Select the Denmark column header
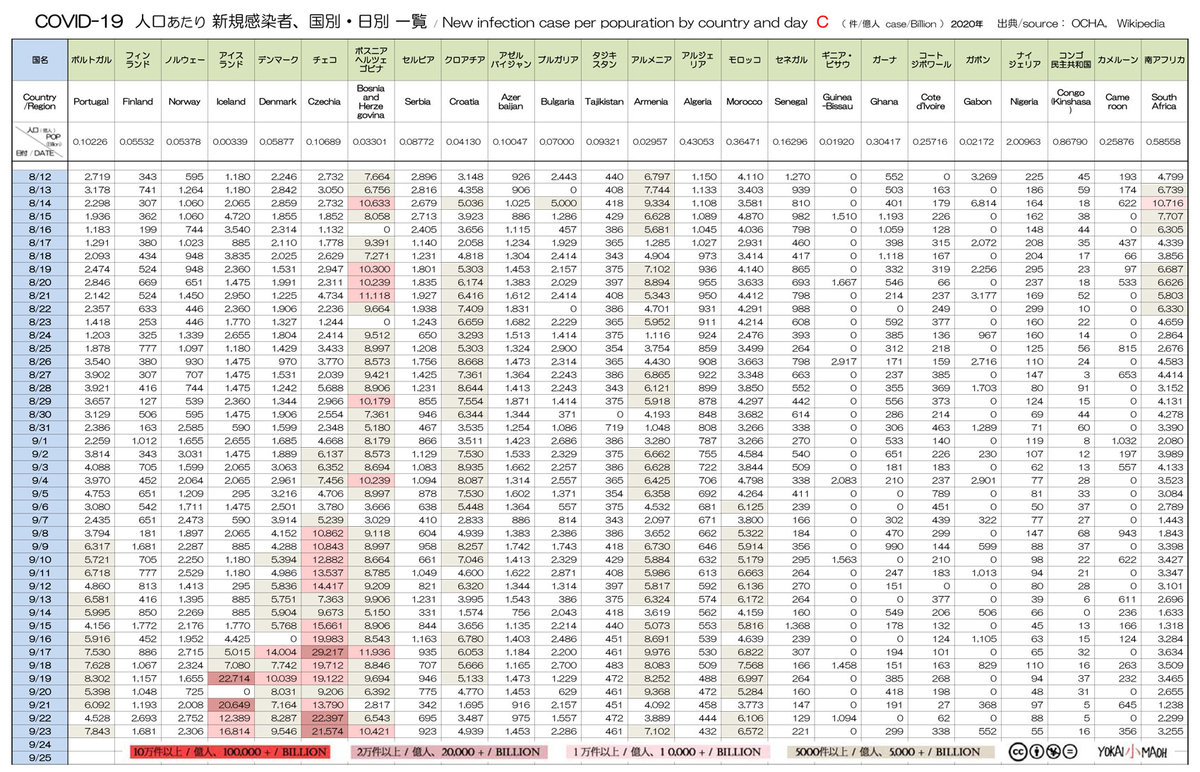The image size is (1200, 772). [277, 101]
